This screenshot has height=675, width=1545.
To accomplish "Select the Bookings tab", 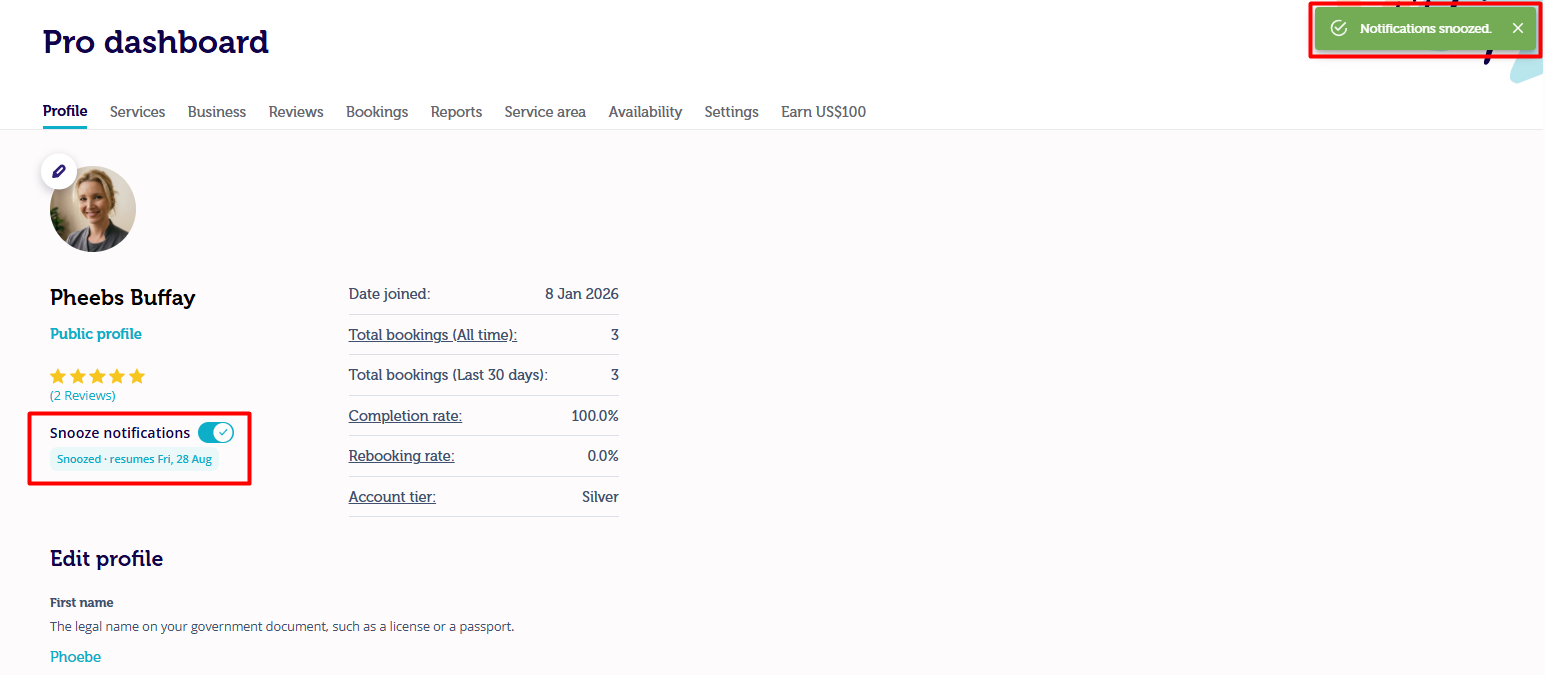I will pyautogui.click(x=377, y=112).
